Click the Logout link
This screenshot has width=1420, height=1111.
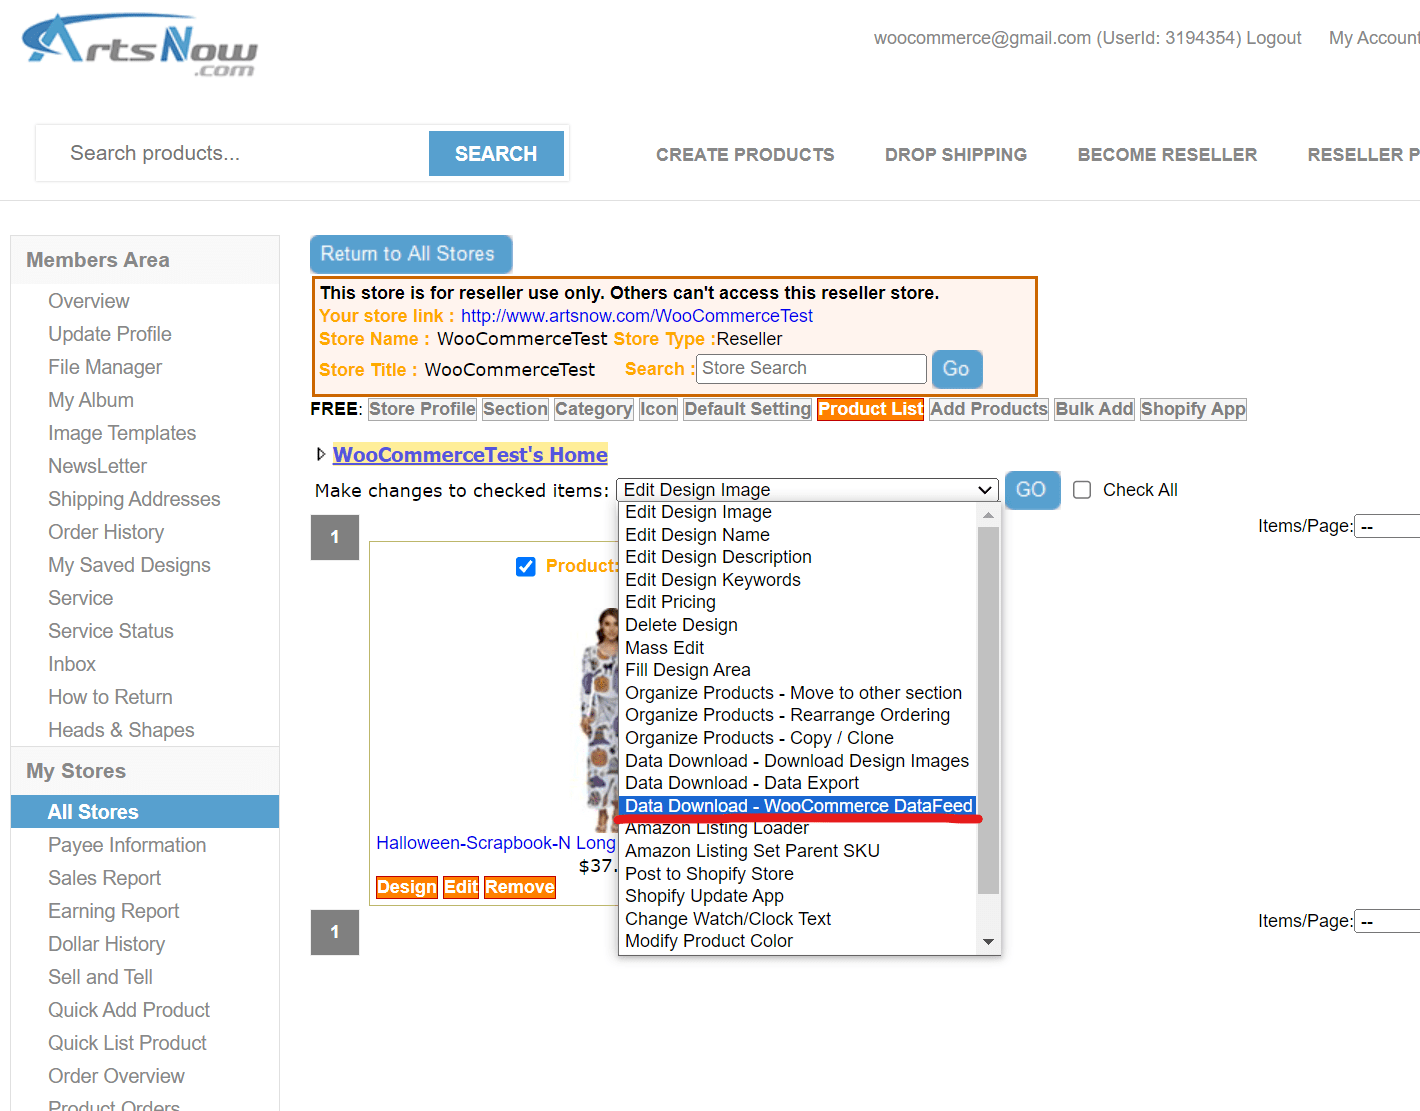pyautogui.click(x=1273, y=38)
